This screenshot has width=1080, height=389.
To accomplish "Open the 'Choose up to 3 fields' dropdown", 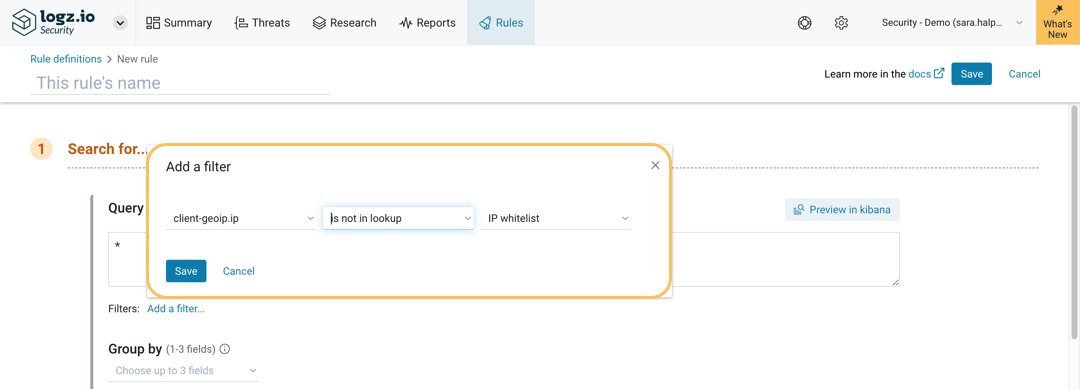I will (183, 370).
